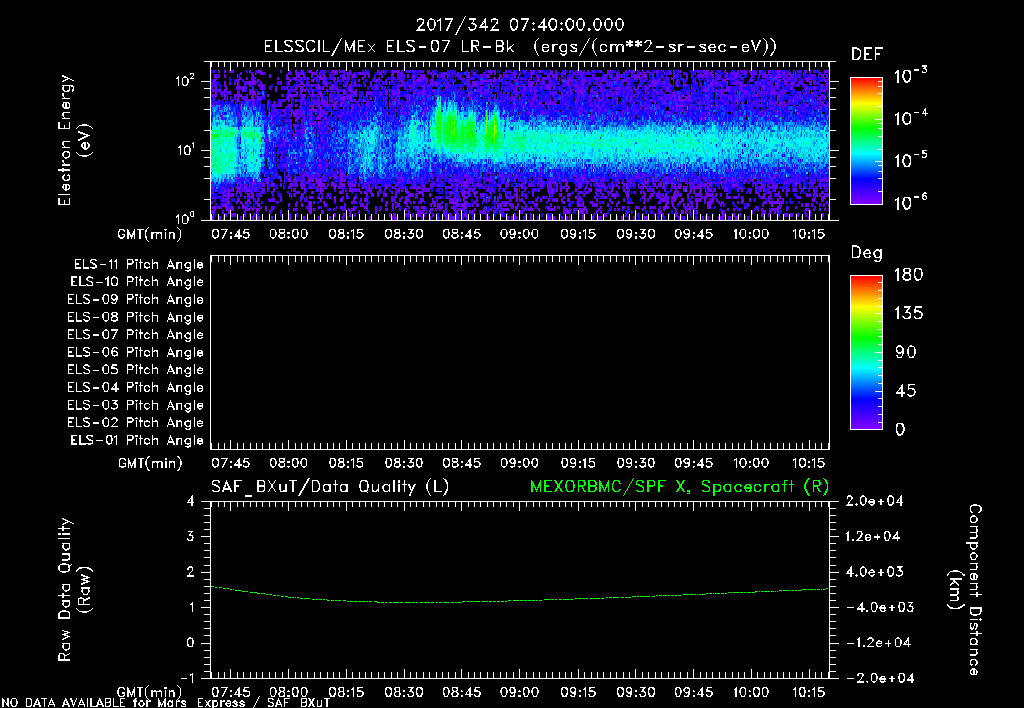Select the ELS-10 Pitch Angle label
The height and width of the screenshot is (708, 1024).
(x=137, y=282)
